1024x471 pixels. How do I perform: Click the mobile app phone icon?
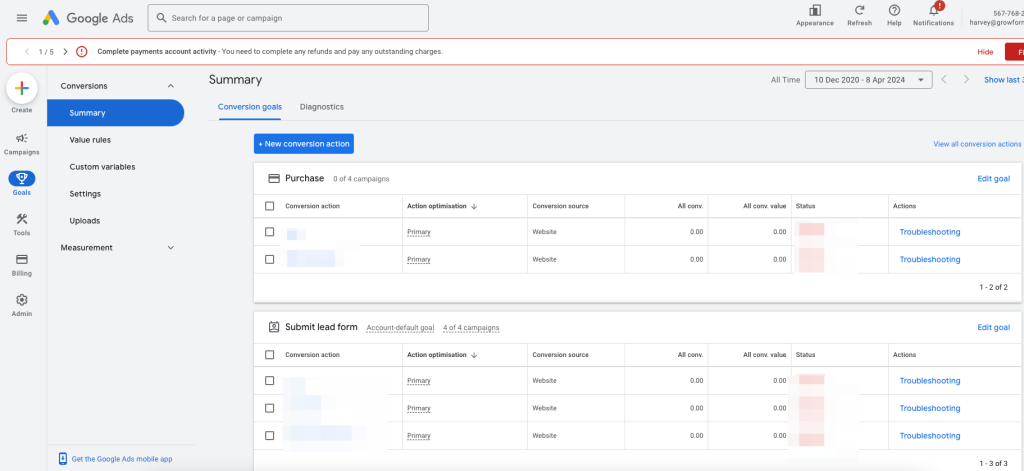63,459
